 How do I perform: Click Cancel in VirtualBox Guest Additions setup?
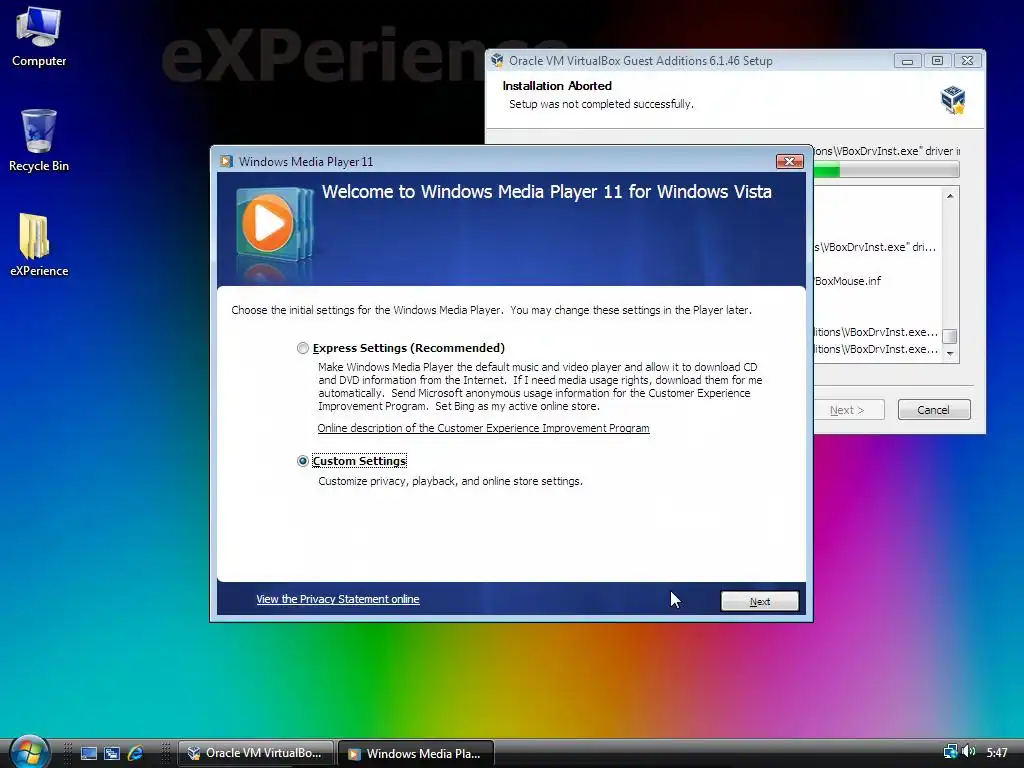(x=934, y=409)
